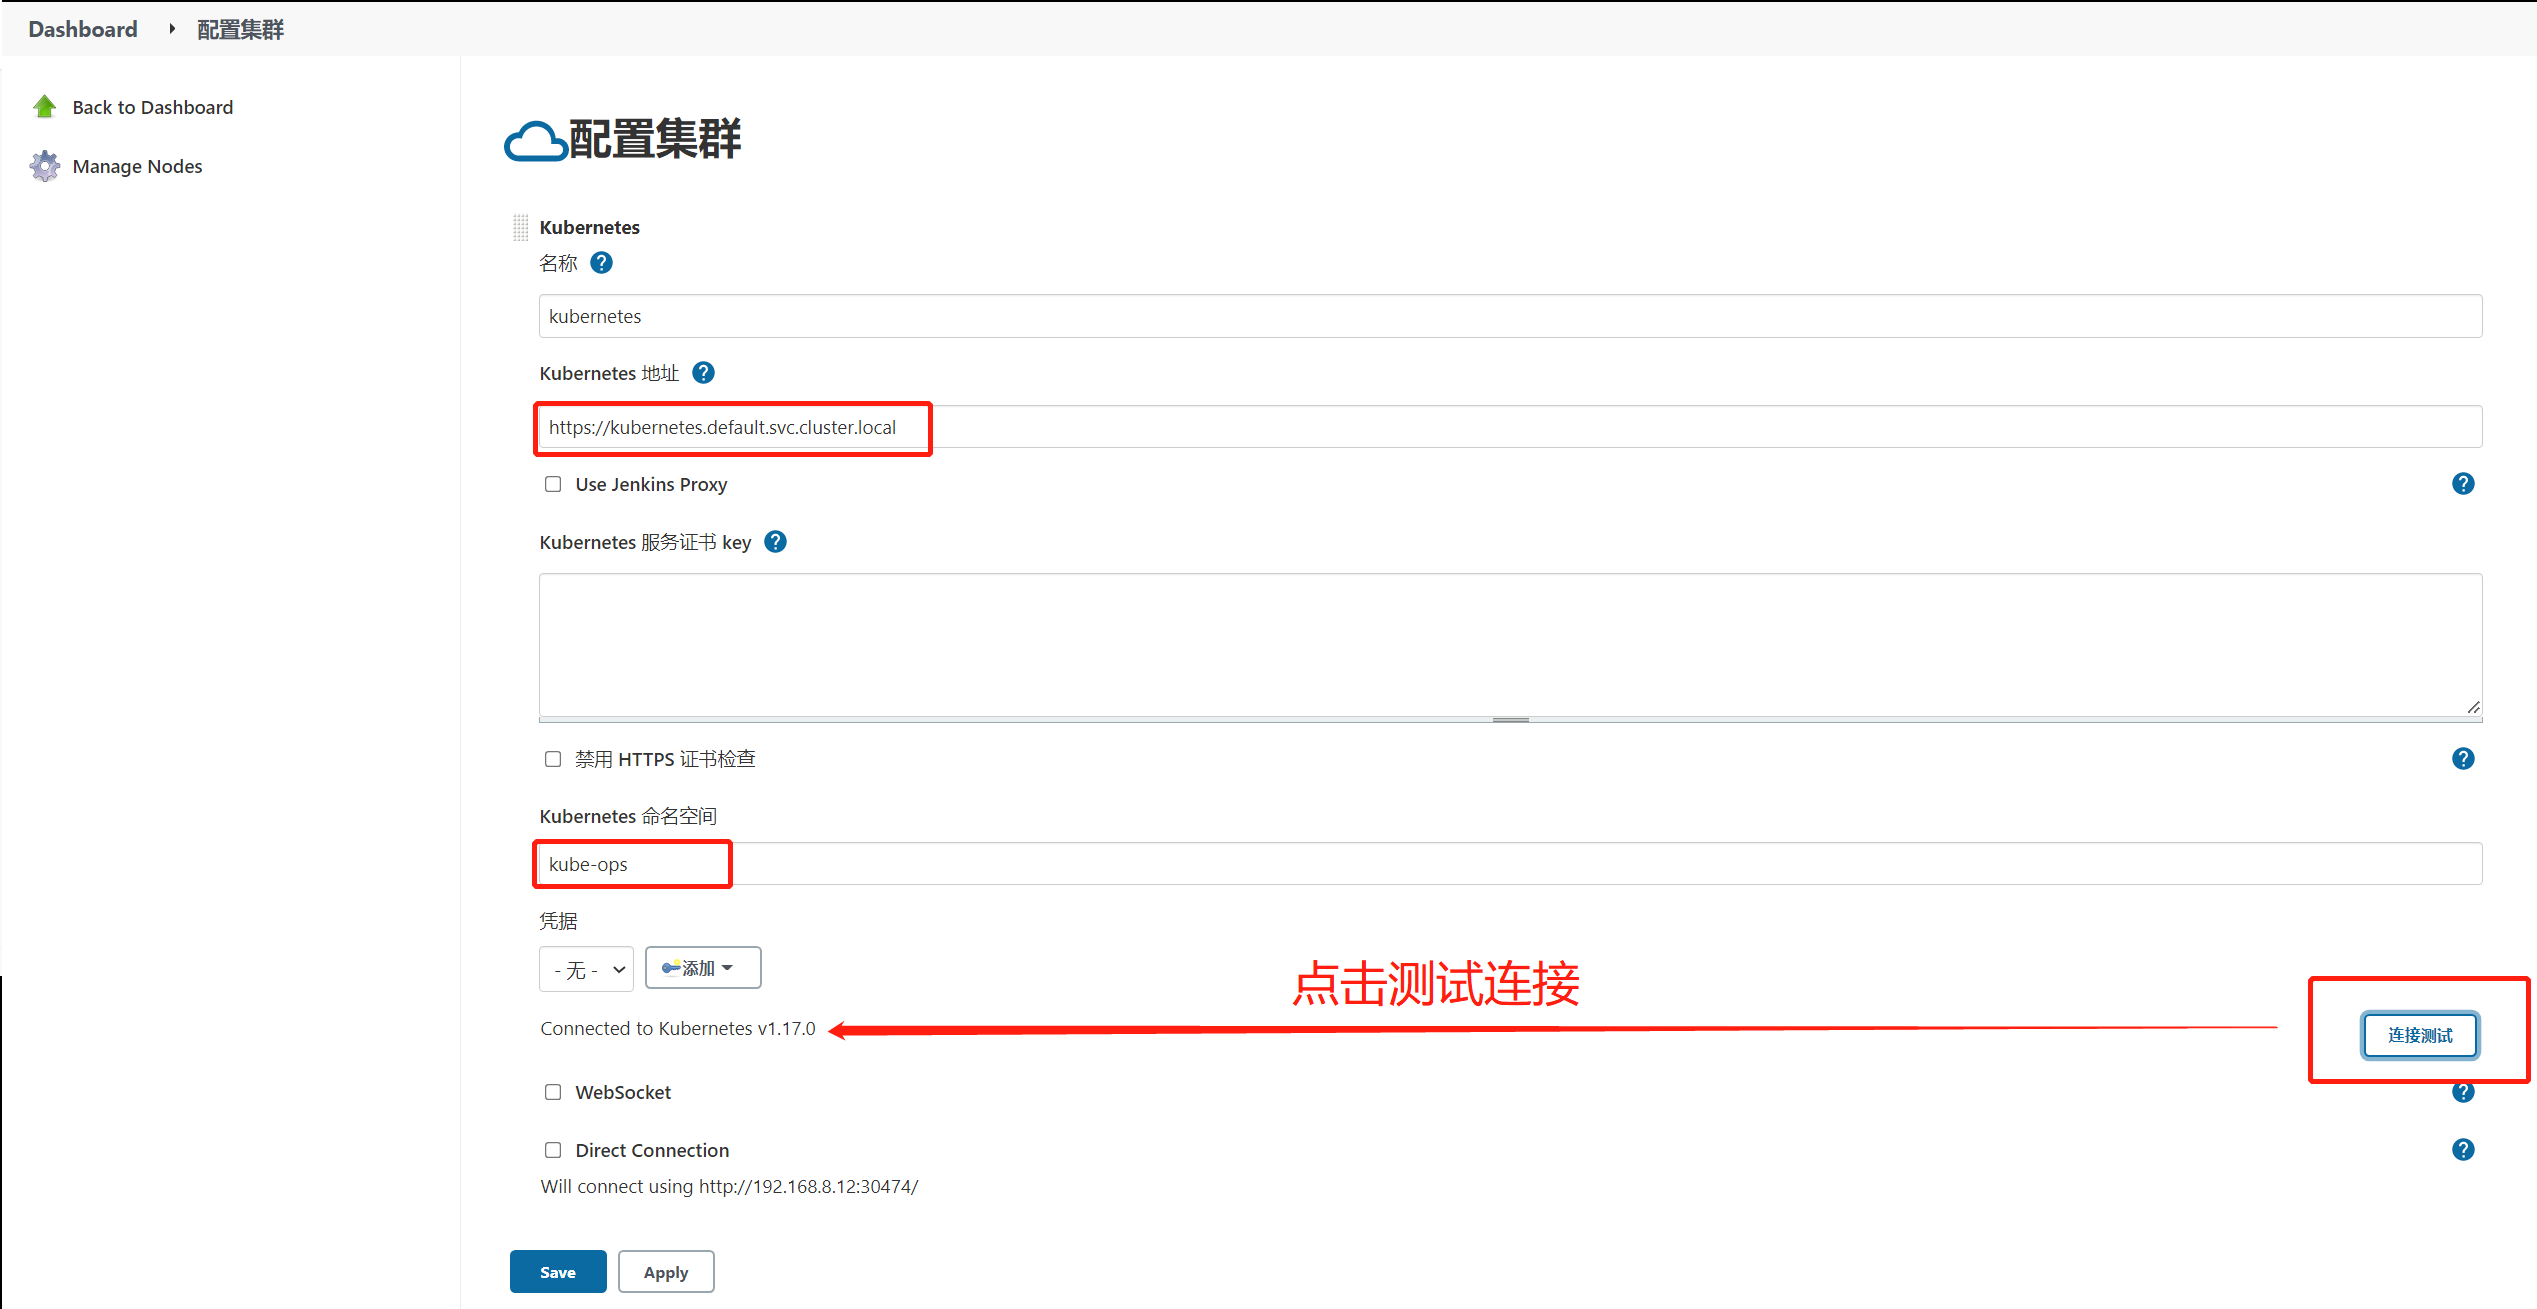Open help for 禁用 HTTPS 证书检查 option

click(x=2463, y=759)
